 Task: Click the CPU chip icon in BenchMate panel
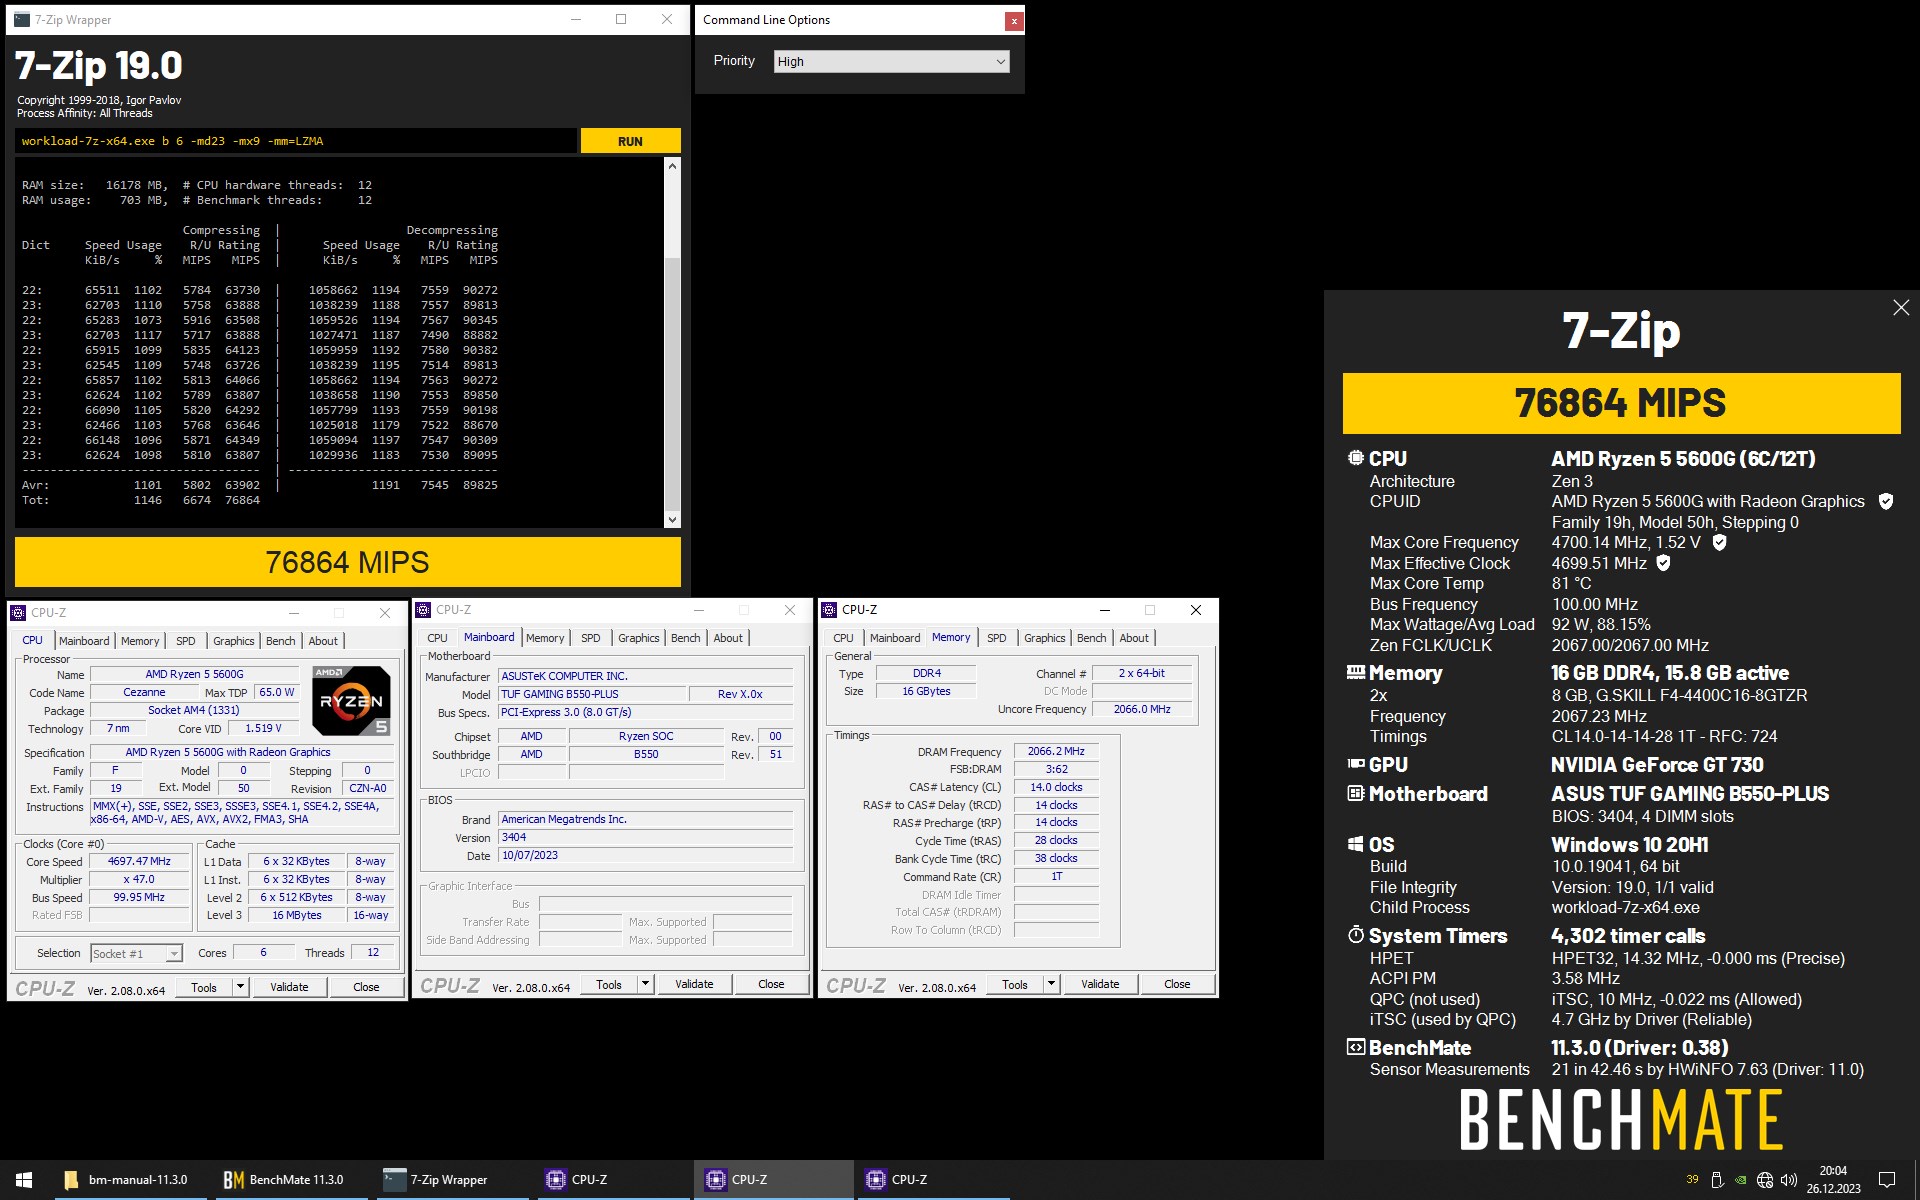[1356, 458]
